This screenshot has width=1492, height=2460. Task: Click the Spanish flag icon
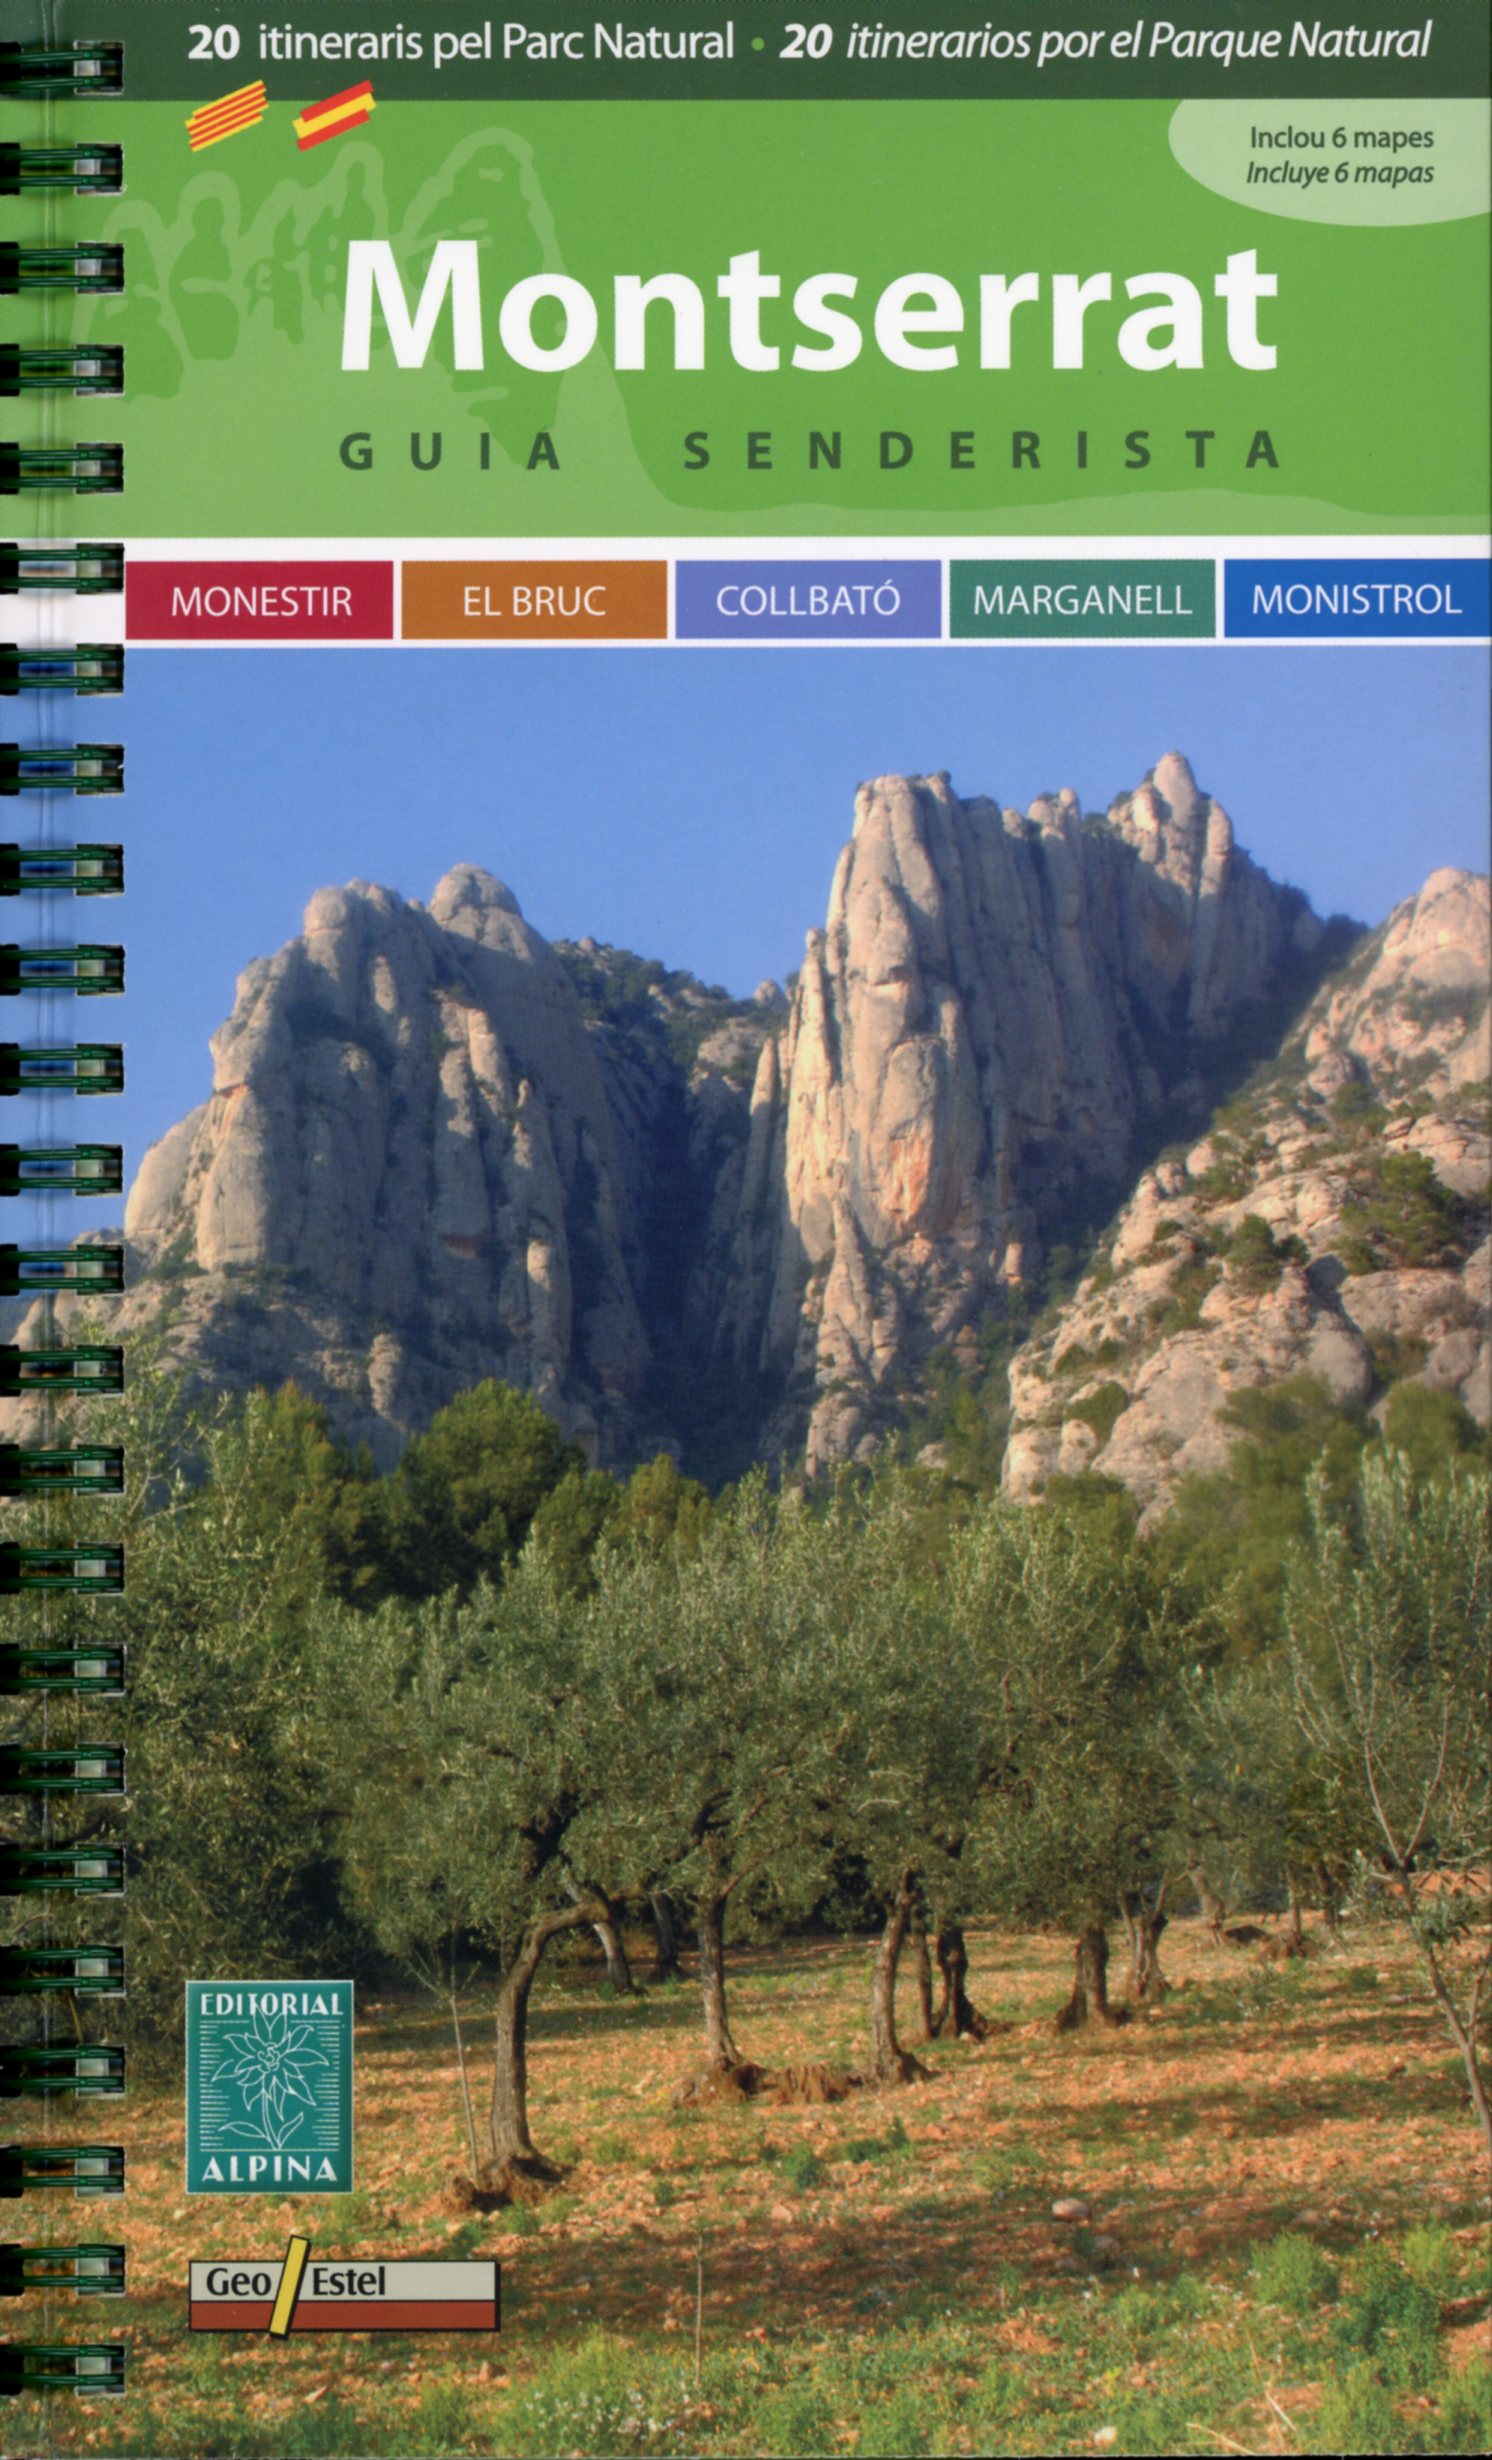[x=333, y=114]
